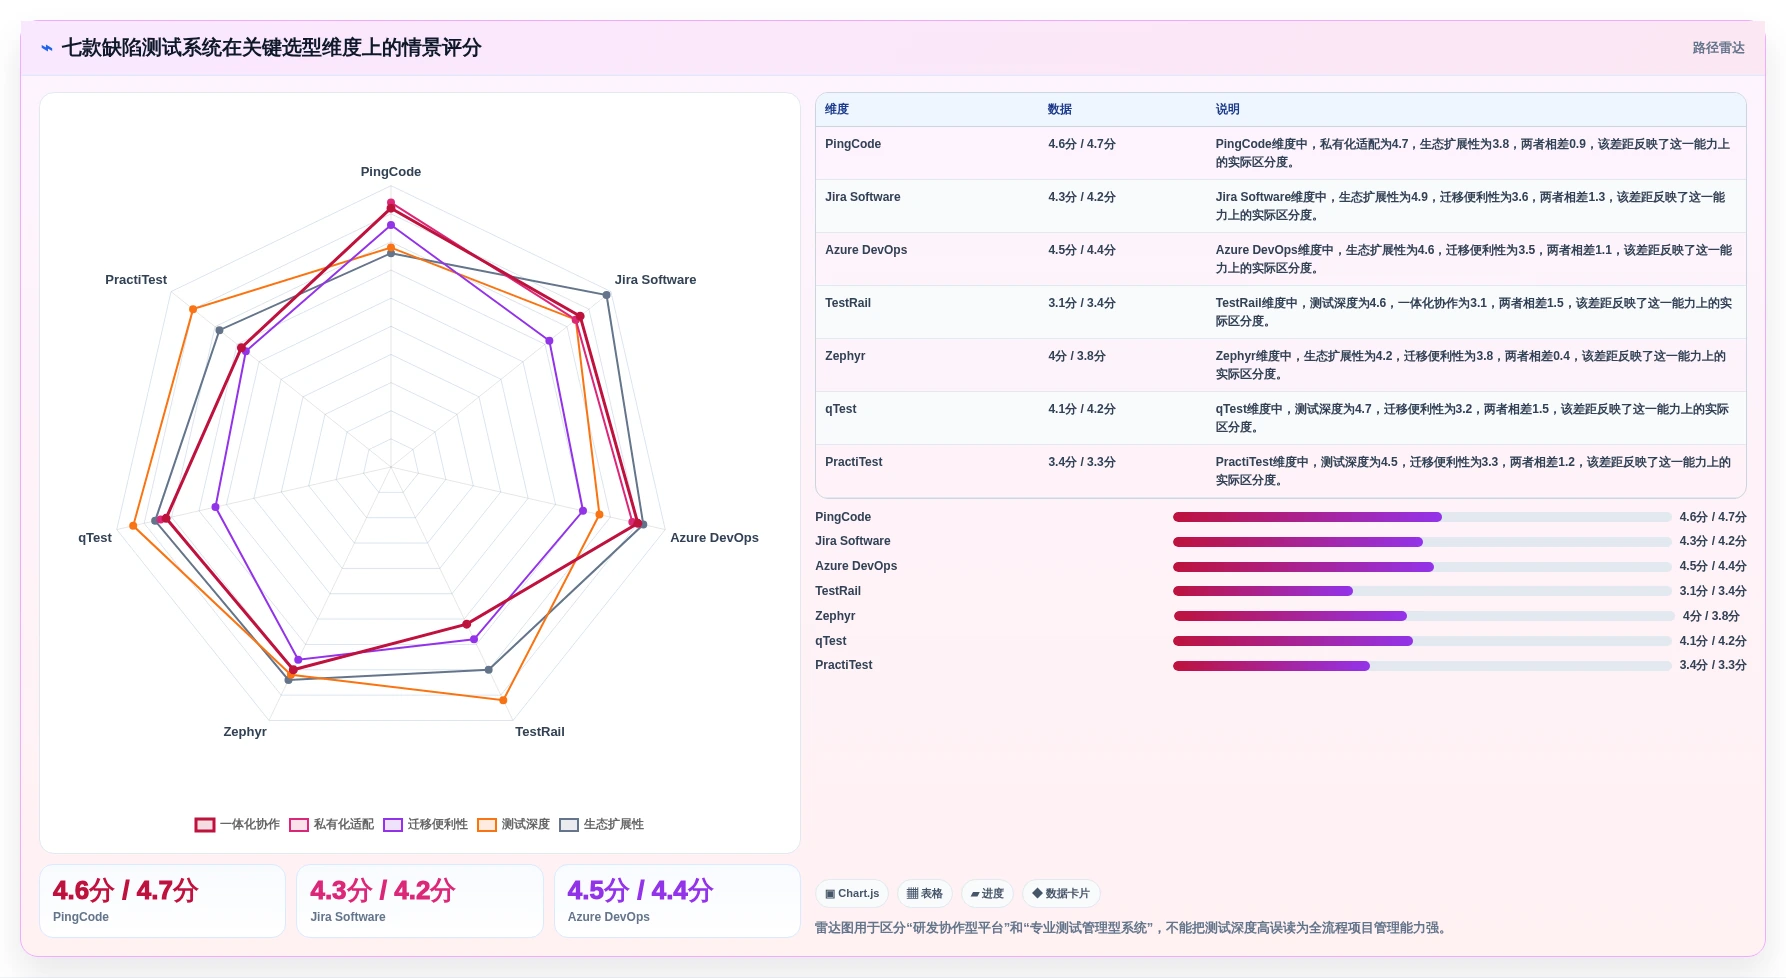1786x978 pixels.
Task: Click the Jira Software progress bar
Action: click(1422, 542)
